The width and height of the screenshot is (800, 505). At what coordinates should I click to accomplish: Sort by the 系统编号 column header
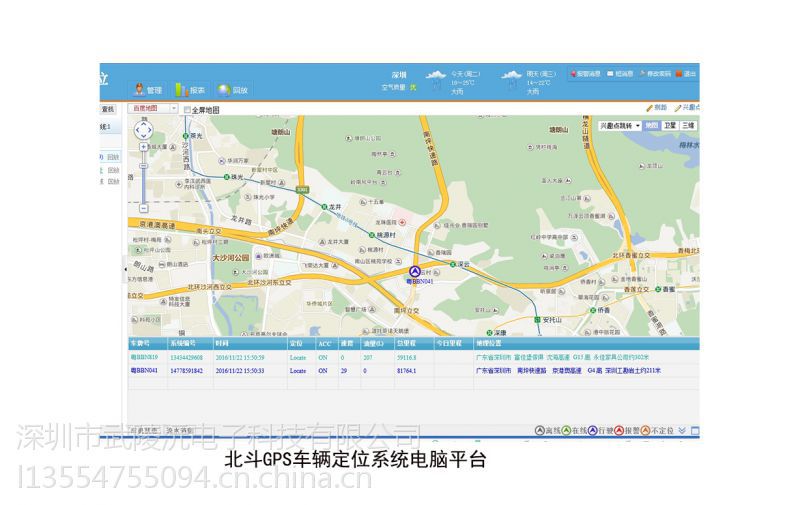pyautogui.click(x=190, y=343)
